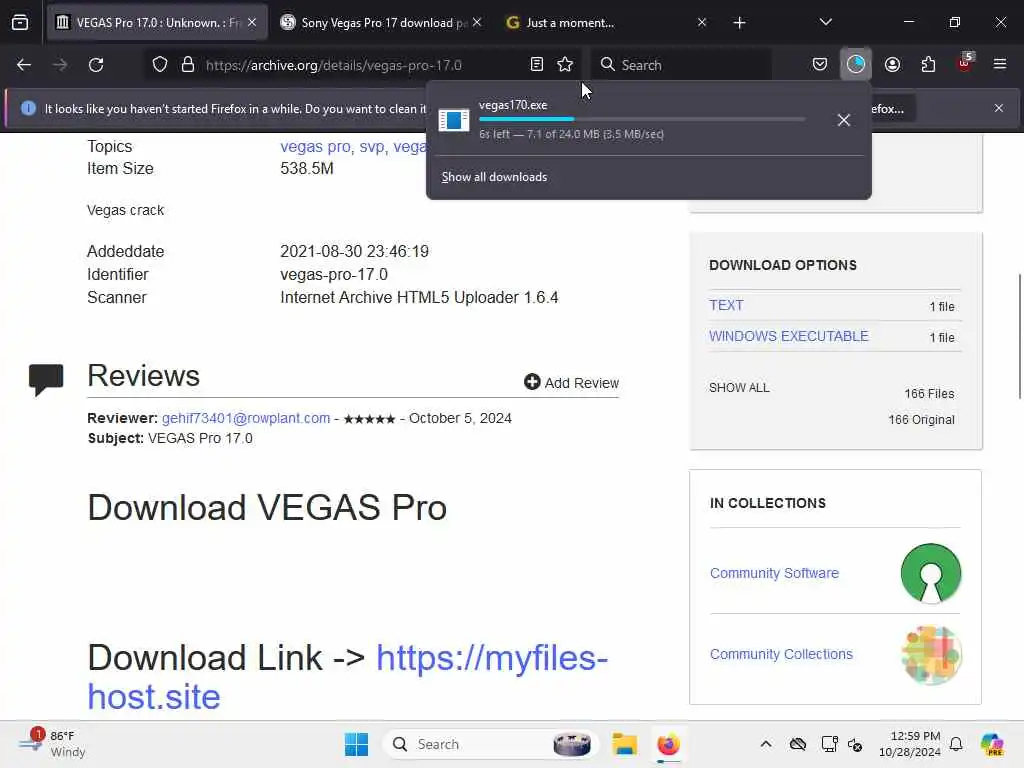Open 'svp' topic link

click(372, 146)
